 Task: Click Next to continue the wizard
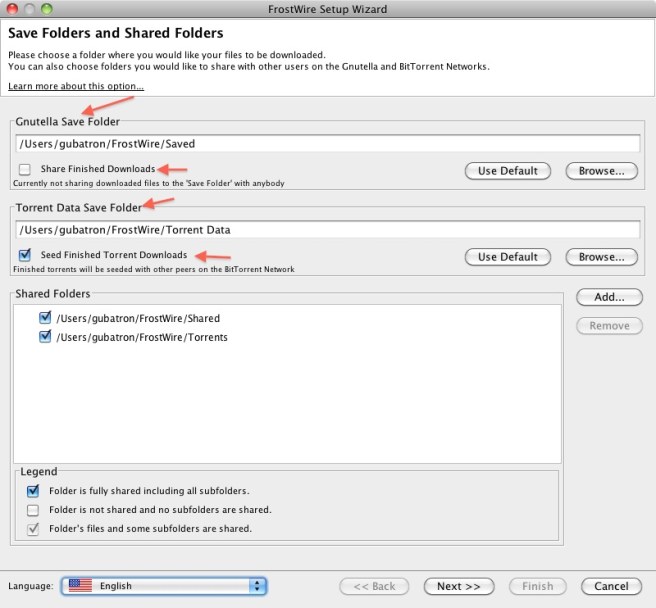point(459,586)
